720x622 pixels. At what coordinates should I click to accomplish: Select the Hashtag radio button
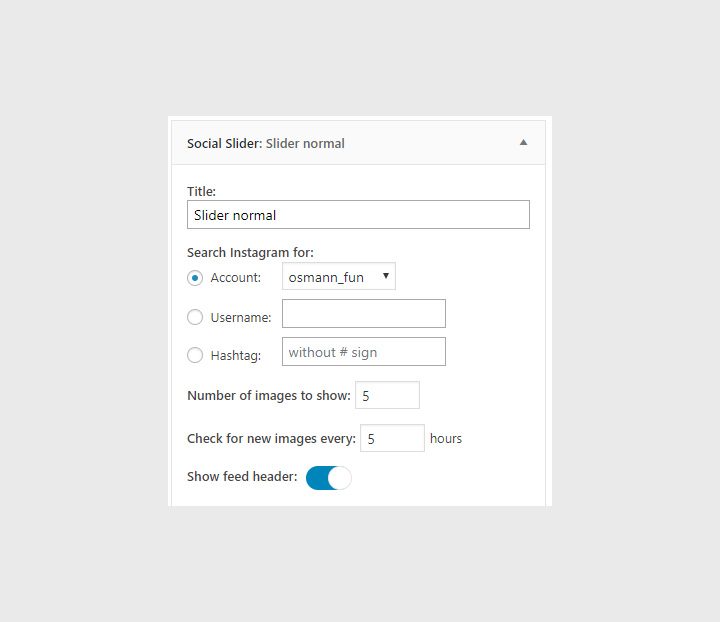[x=195, y=355]
